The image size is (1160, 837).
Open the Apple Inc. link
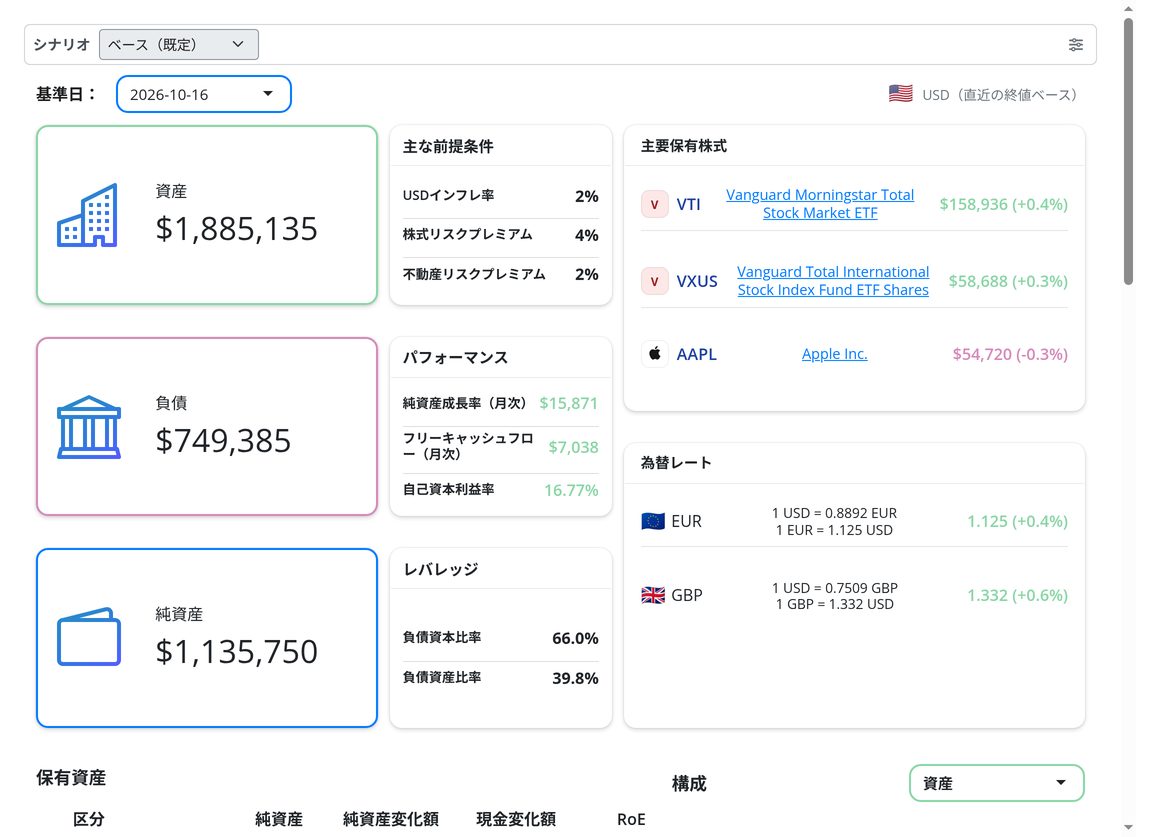pos(834,354)
